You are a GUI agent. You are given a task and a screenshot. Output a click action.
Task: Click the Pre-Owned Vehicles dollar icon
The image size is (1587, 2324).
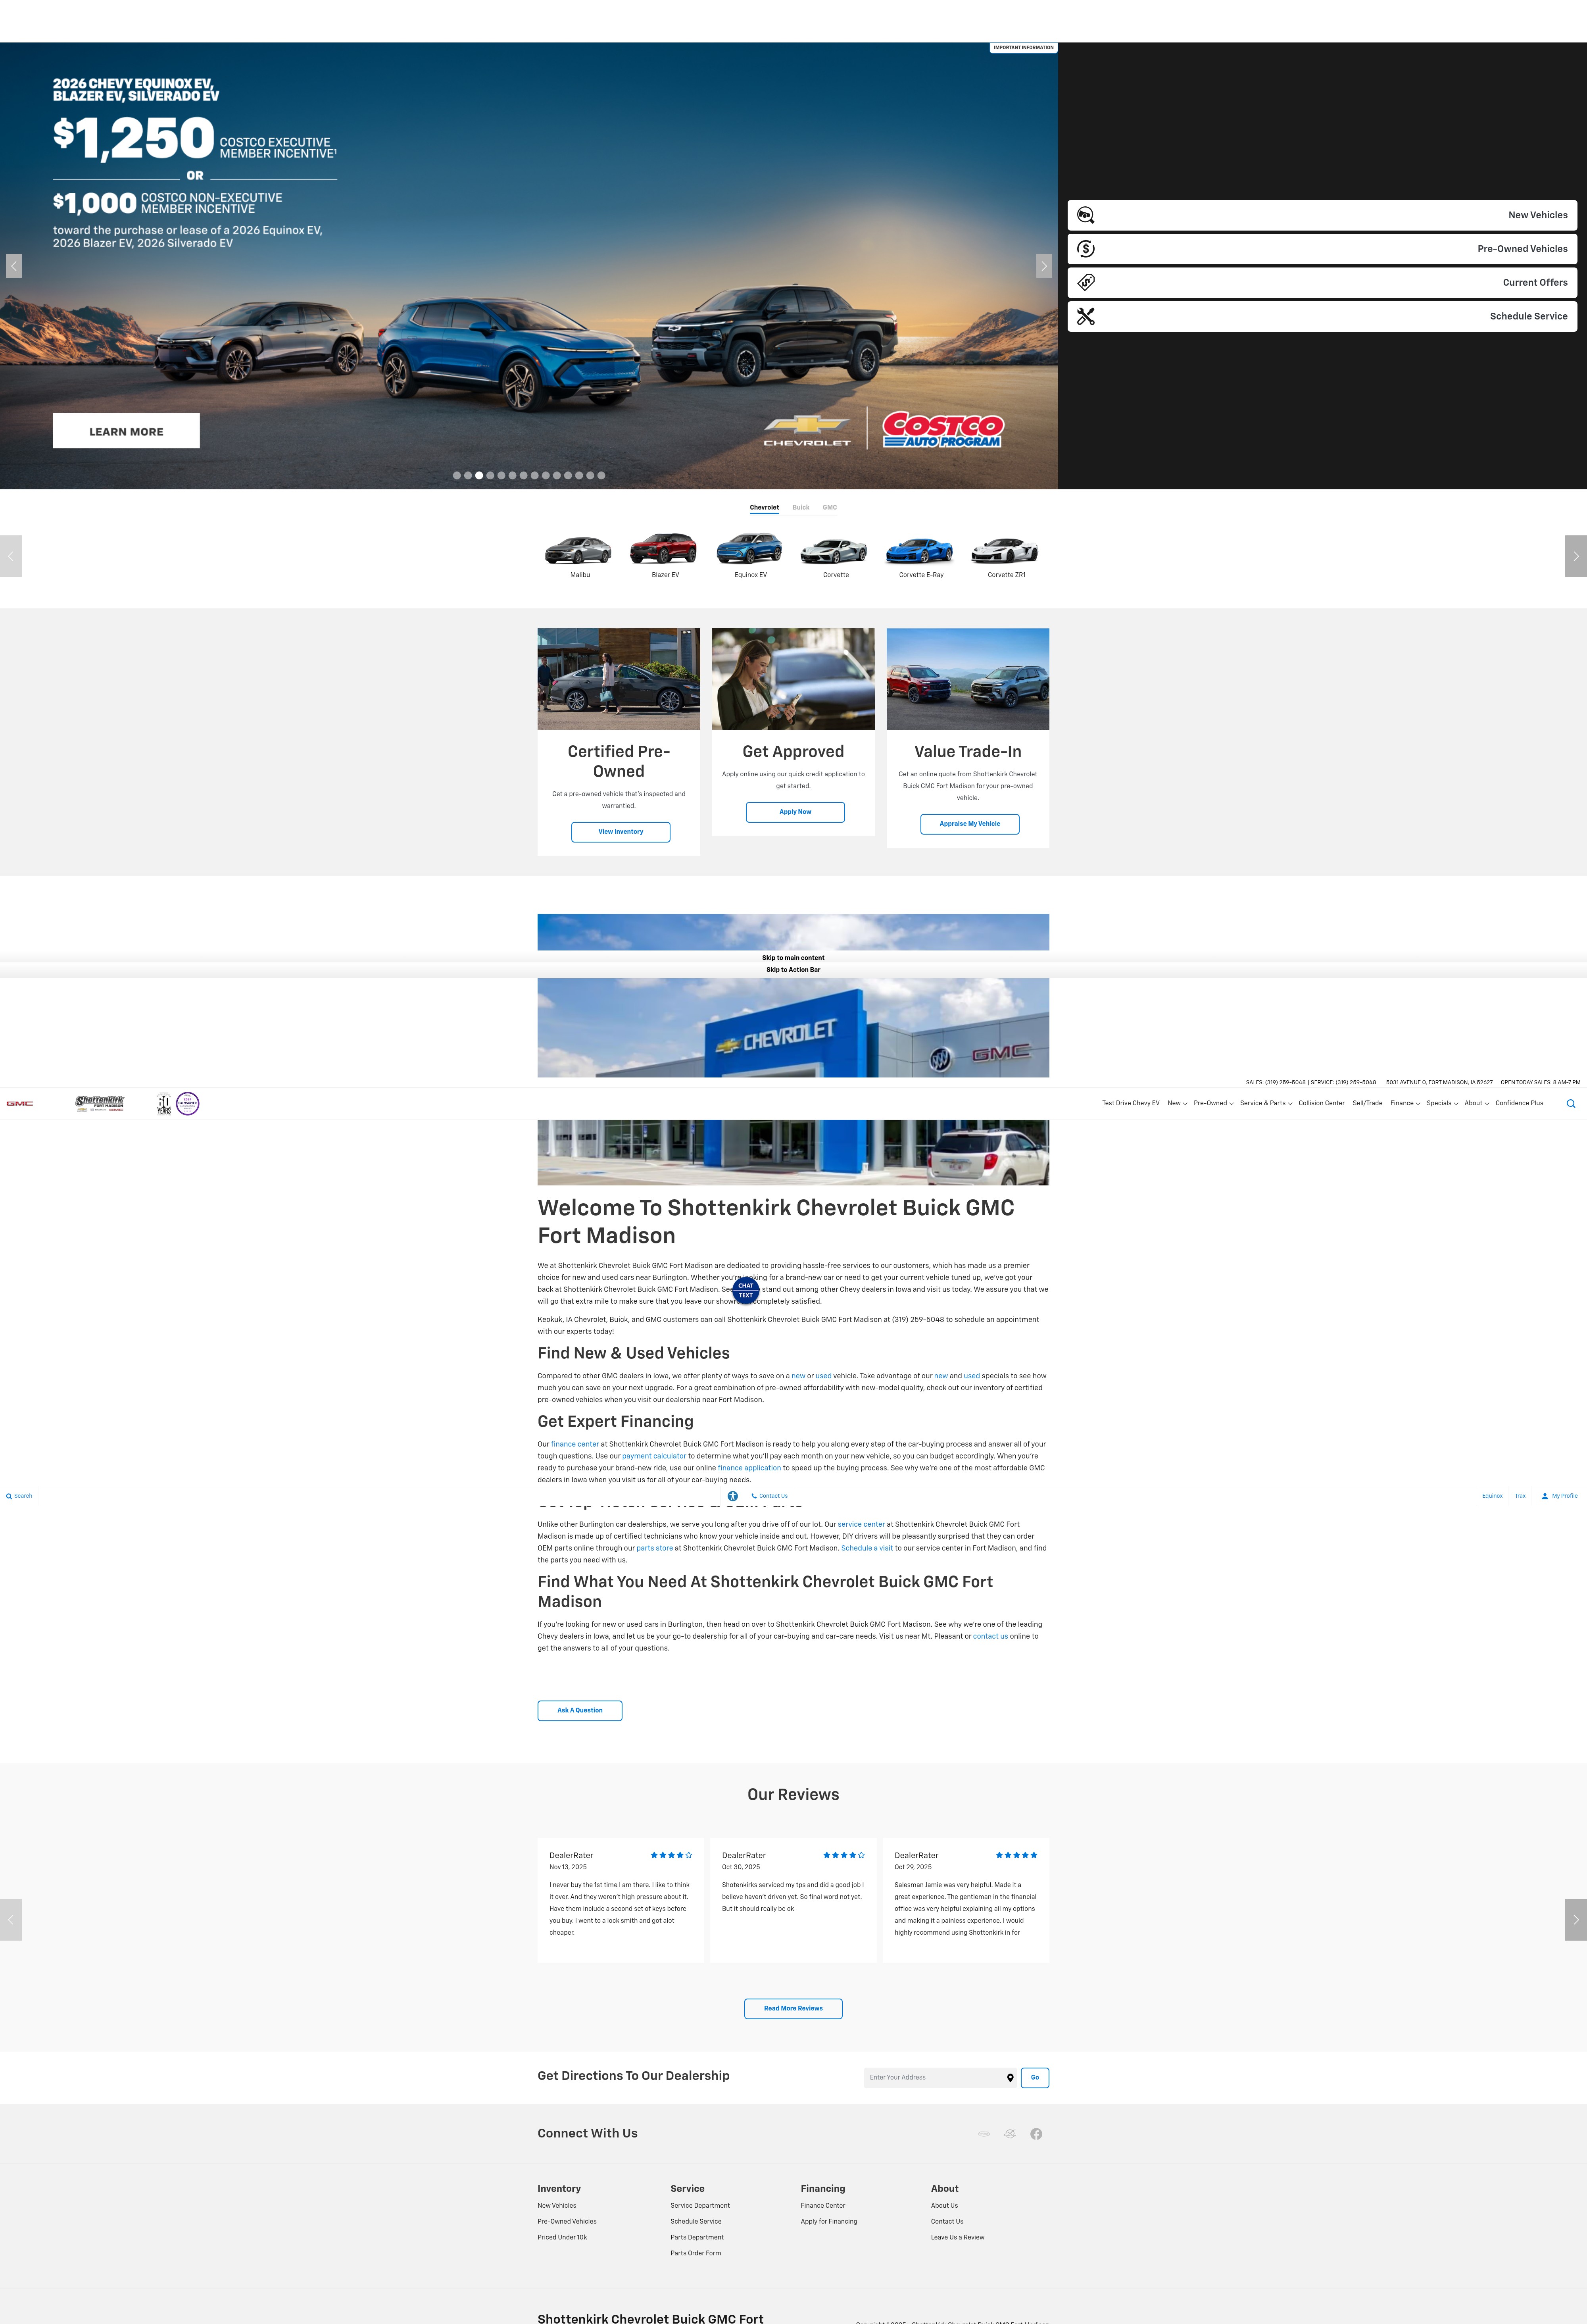pyautogui.click(x=1086, y=249)
